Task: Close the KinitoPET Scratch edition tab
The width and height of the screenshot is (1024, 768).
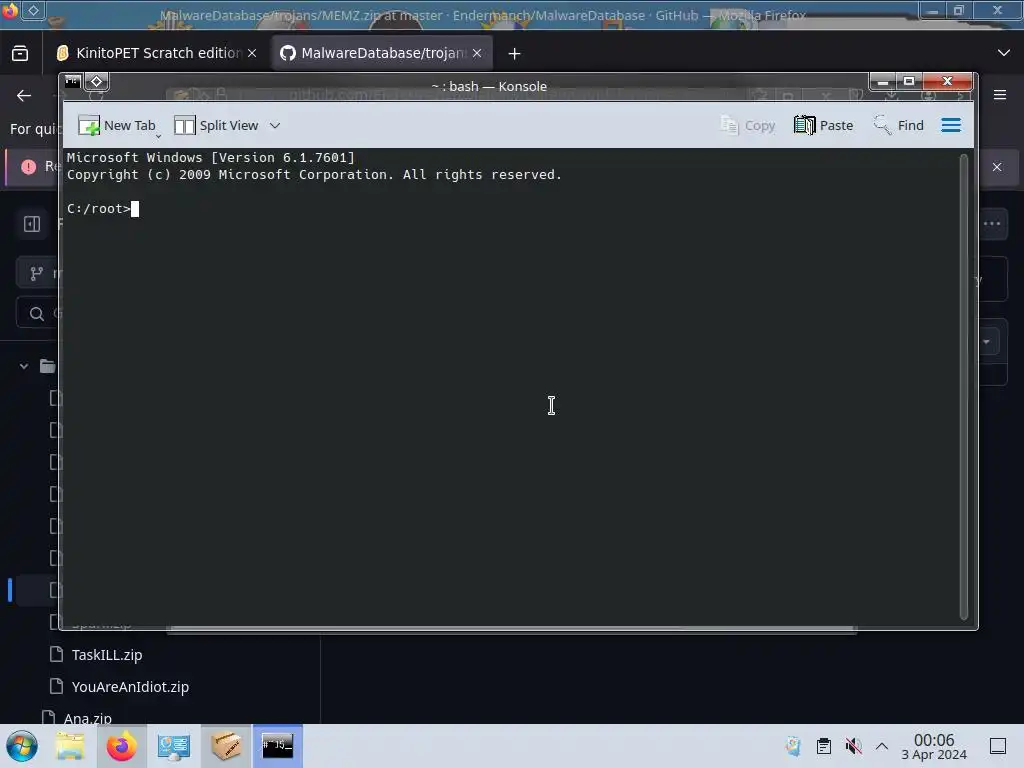Action: click(252, 53)
